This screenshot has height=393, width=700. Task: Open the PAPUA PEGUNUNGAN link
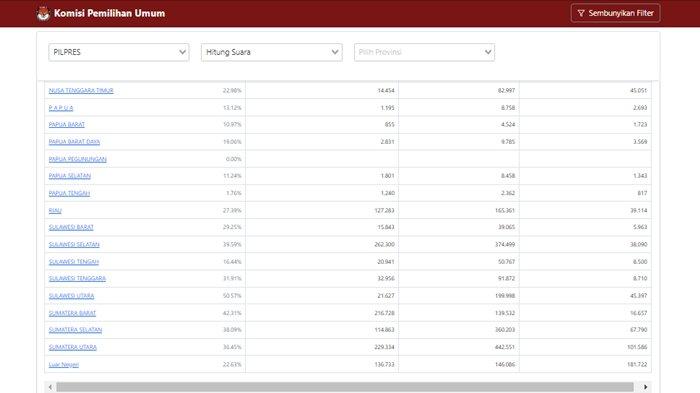tap(78, 159)
